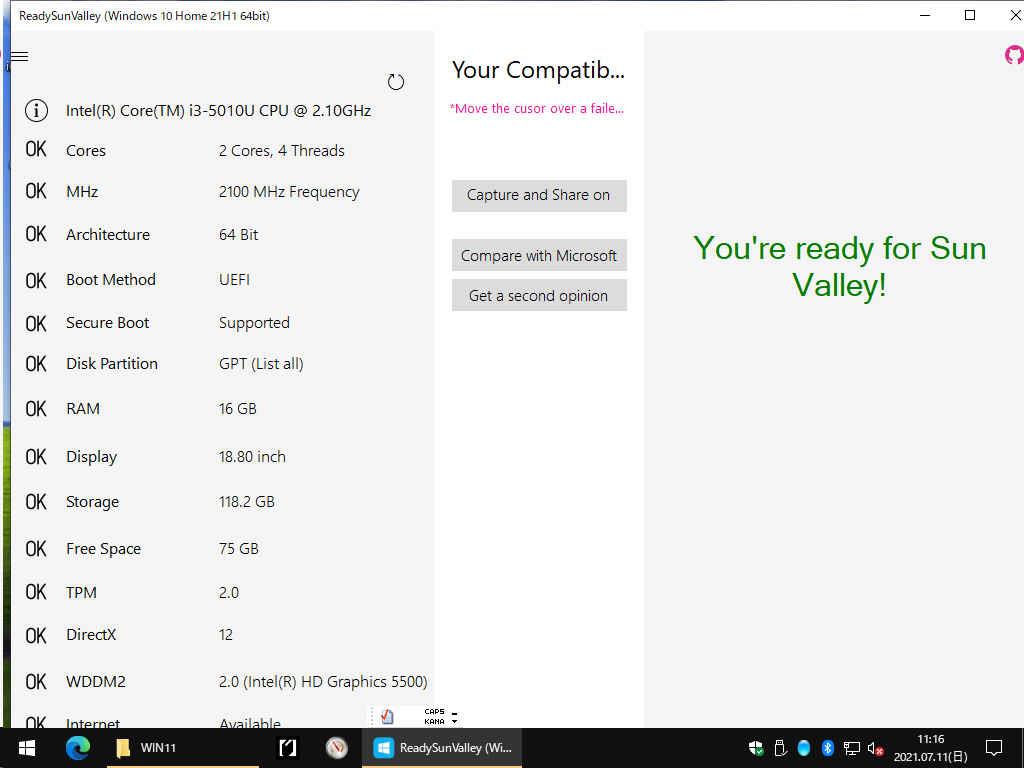Click the OK status beside WDDM2
The width and height of the screenshot is (1024, 768).
pos(36,682)
